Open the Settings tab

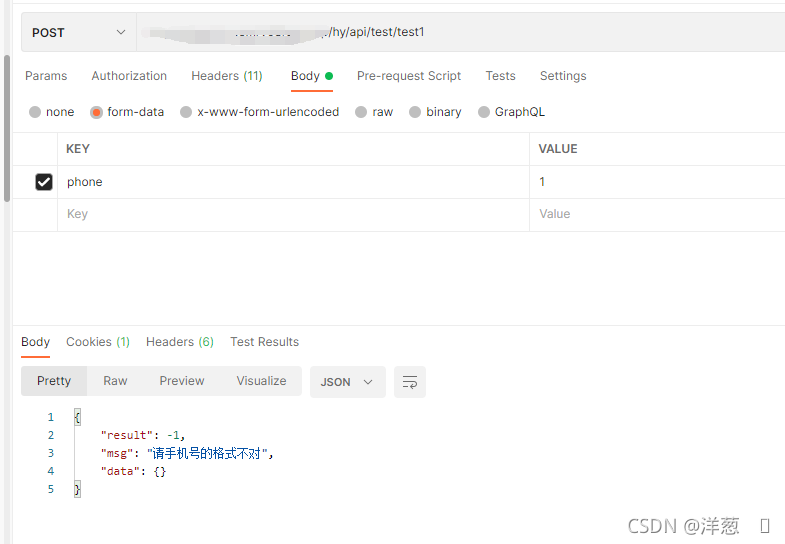click(563, 76)
